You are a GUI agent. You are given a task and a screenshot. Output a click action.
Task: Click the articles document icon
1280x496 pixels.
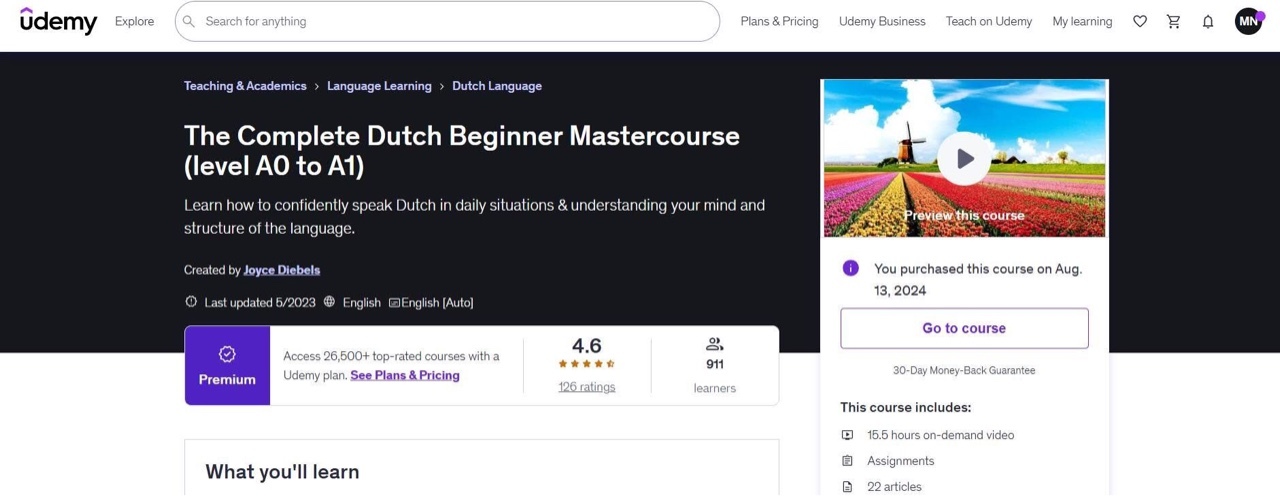coord(848,487)
